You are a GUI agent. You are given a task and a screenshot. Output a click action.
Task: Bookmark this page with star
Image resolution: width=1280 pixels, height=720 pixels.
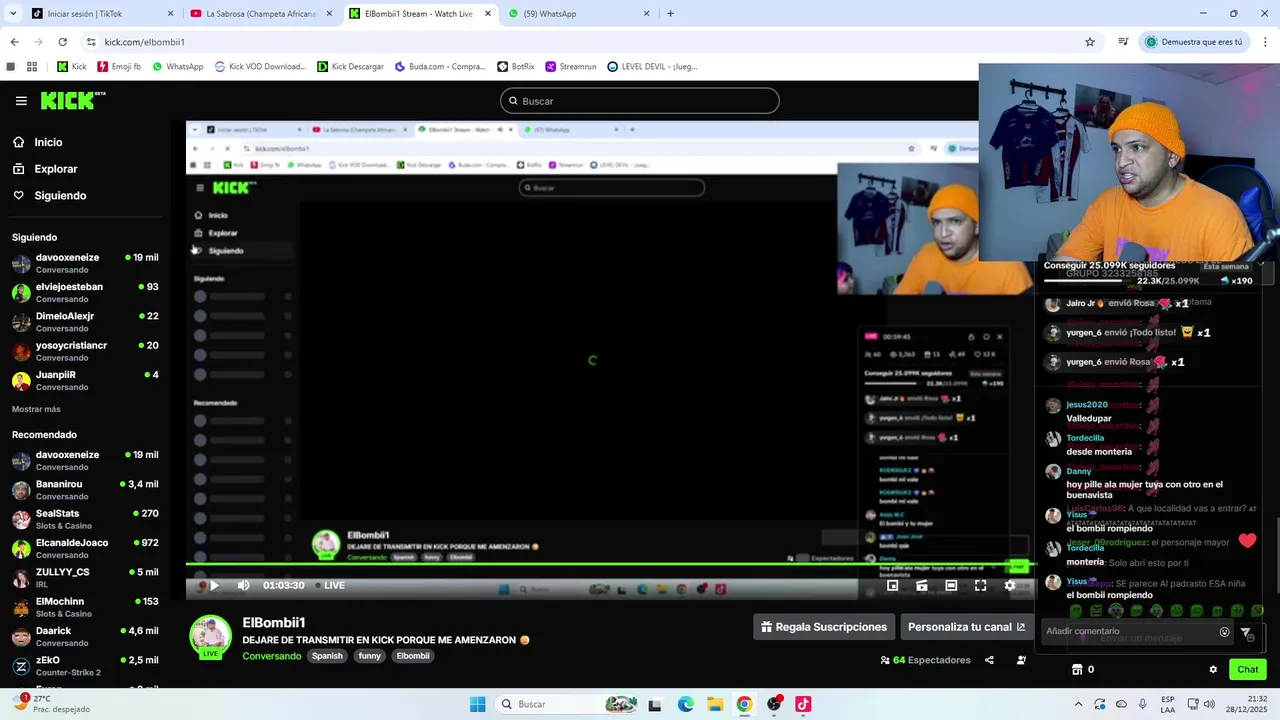1090,42
